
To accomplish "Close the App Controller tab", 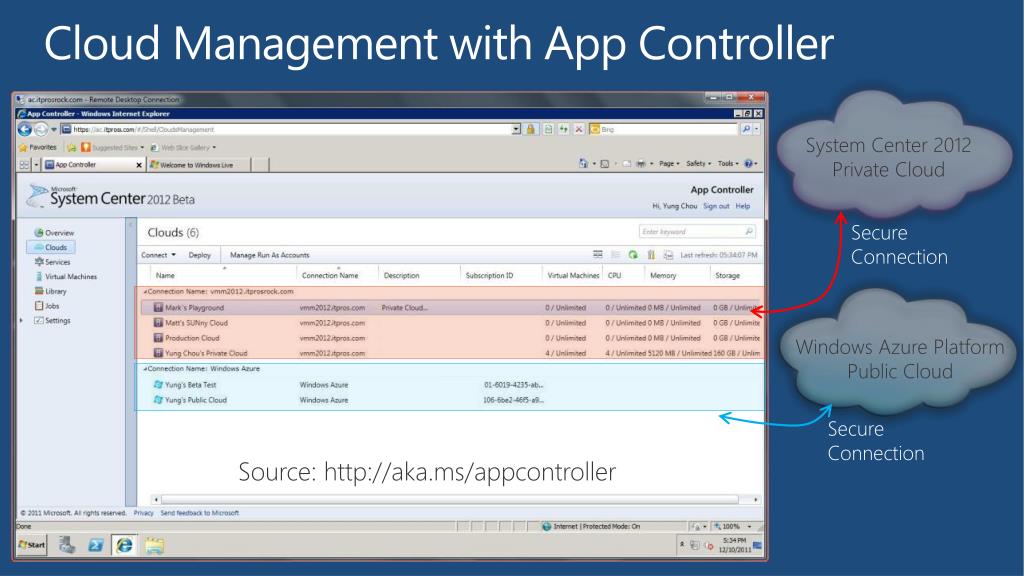I will [138, 165].
